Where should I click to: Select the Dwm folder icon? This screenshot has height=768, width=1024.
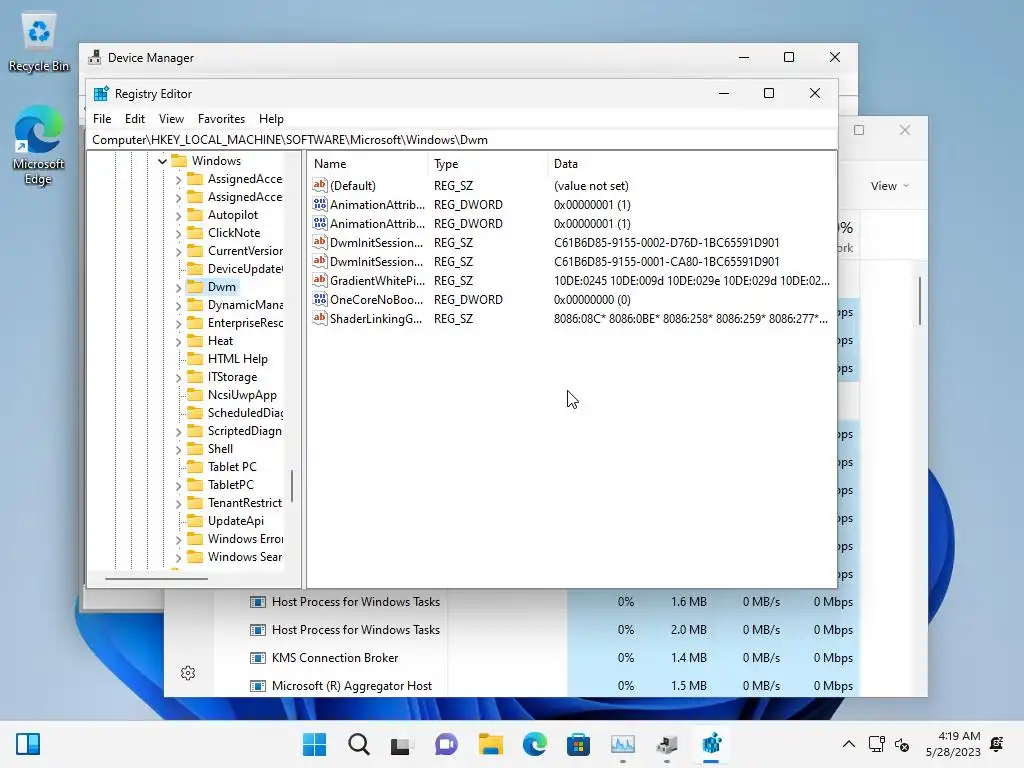(195, 287)
